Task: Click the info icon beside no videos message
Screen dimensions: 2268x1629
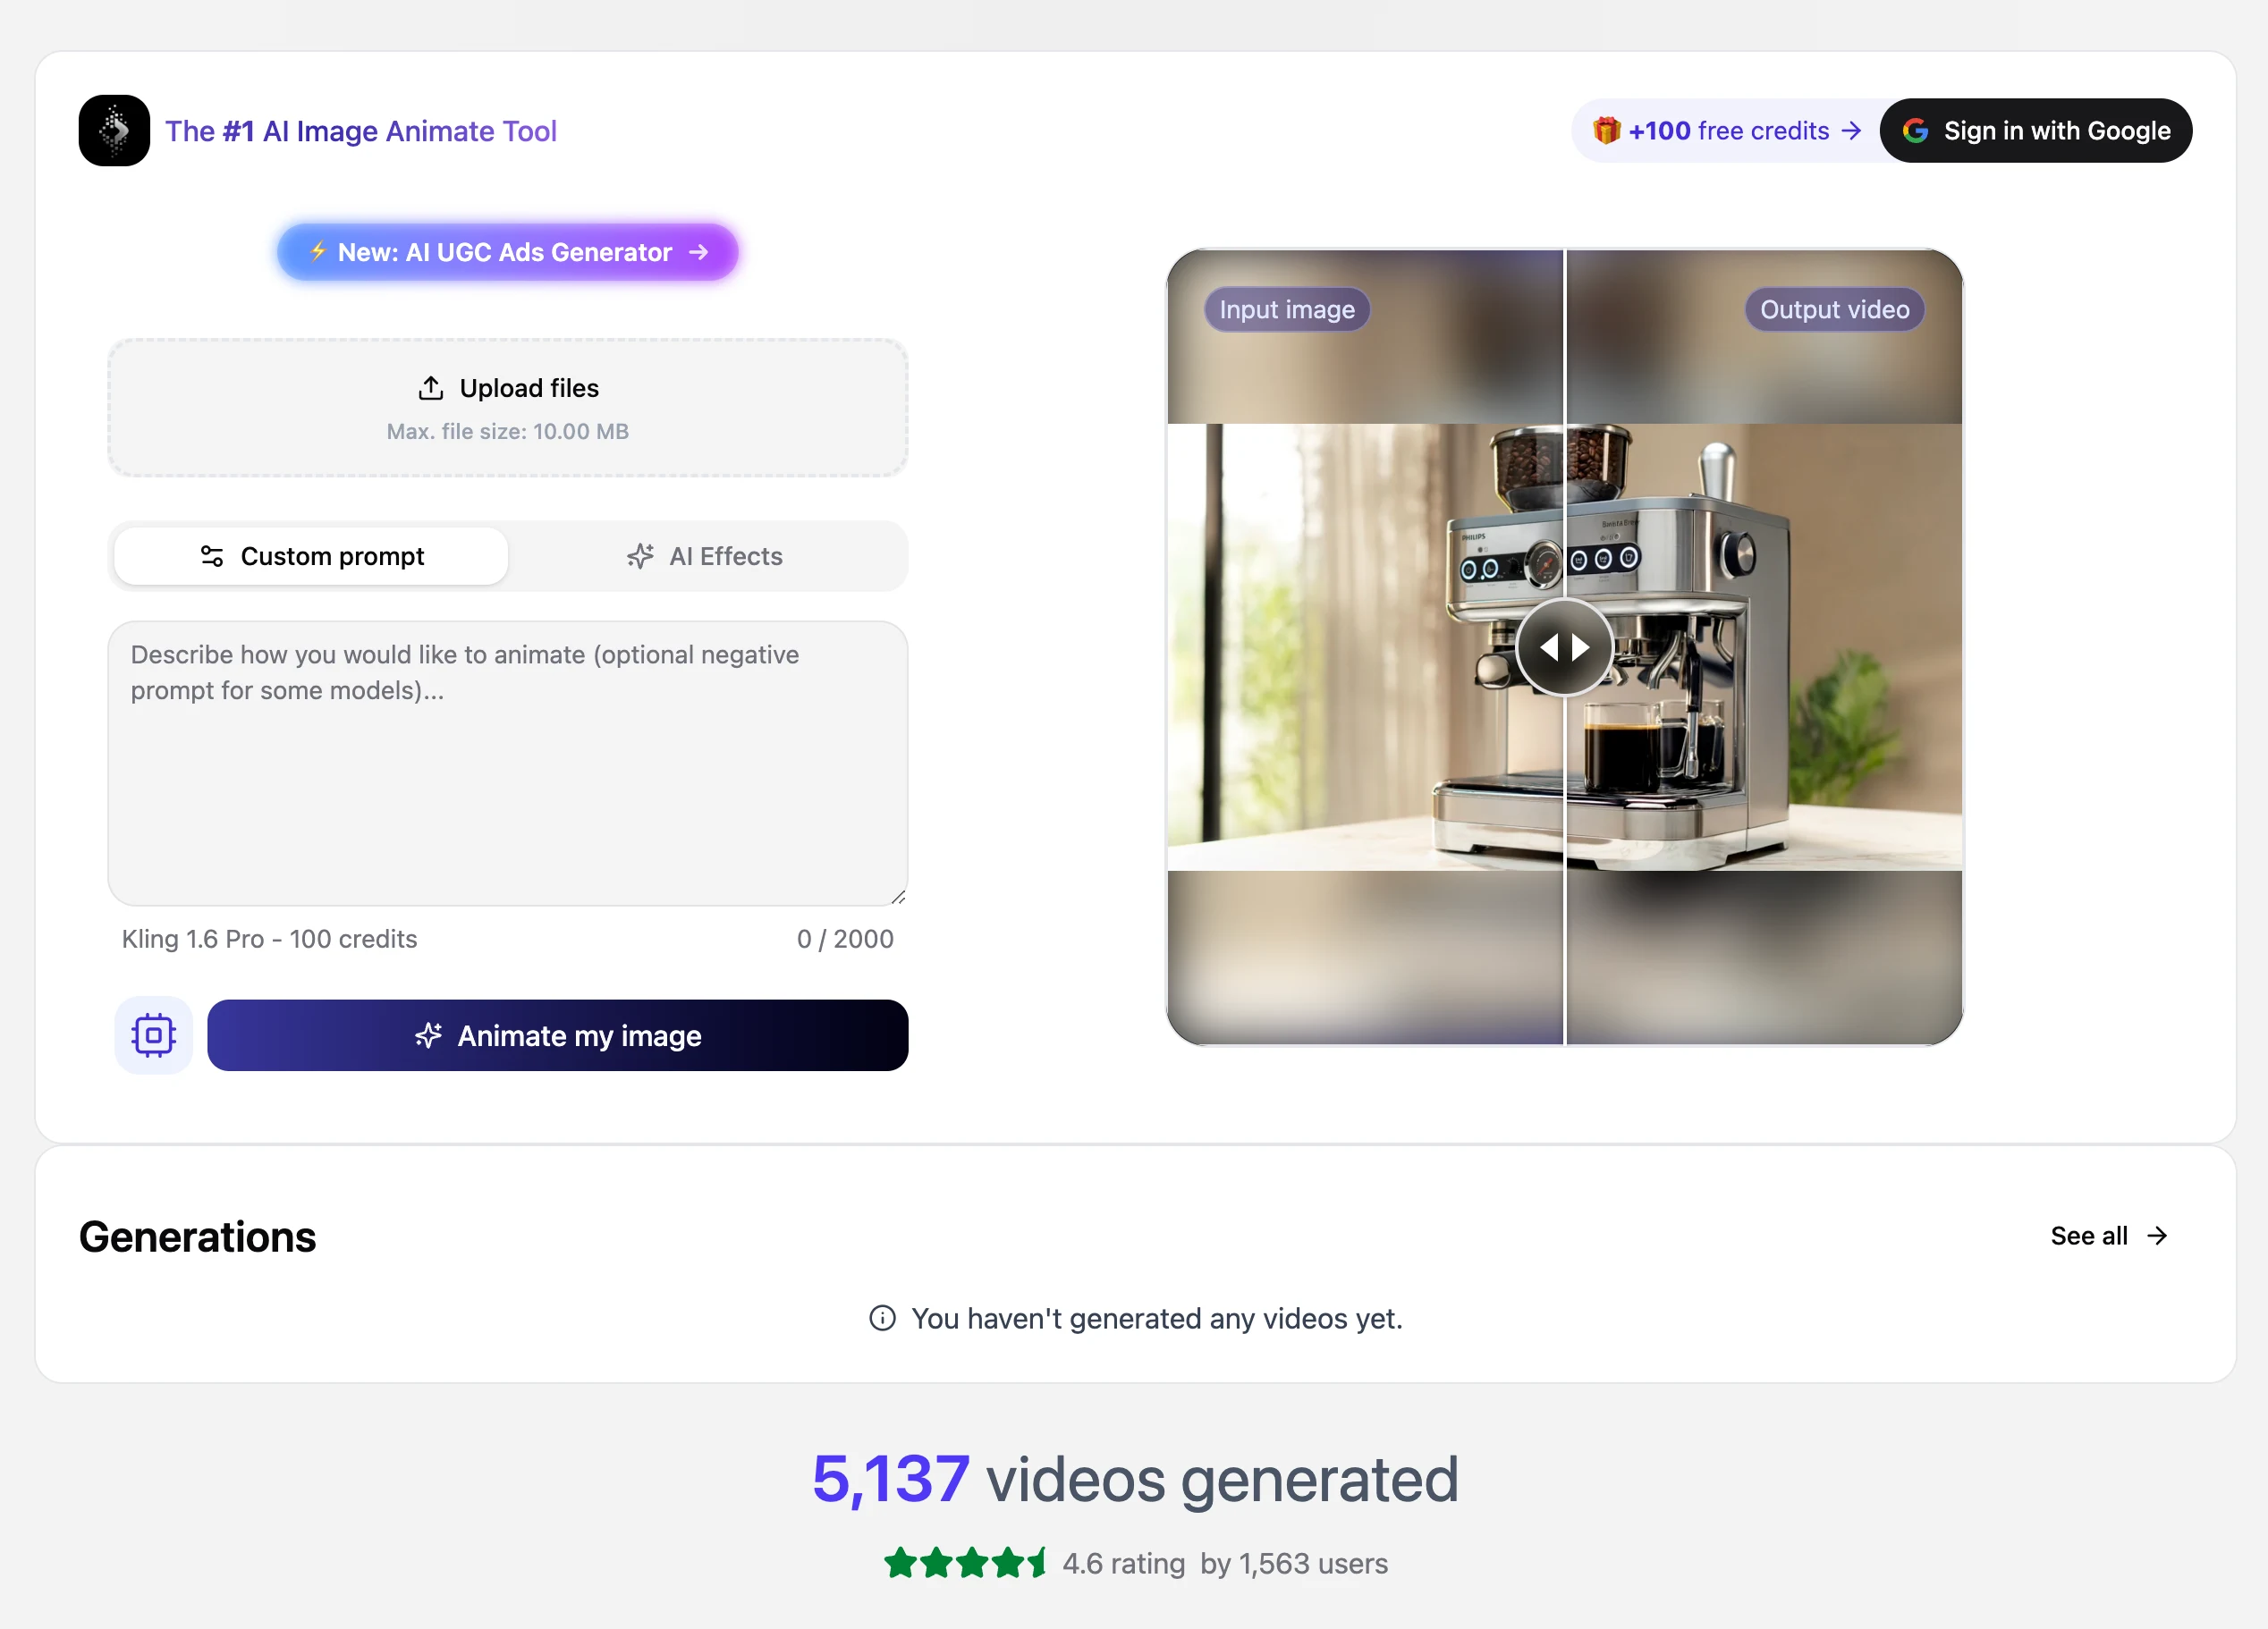Action: tap(882, 1318)
